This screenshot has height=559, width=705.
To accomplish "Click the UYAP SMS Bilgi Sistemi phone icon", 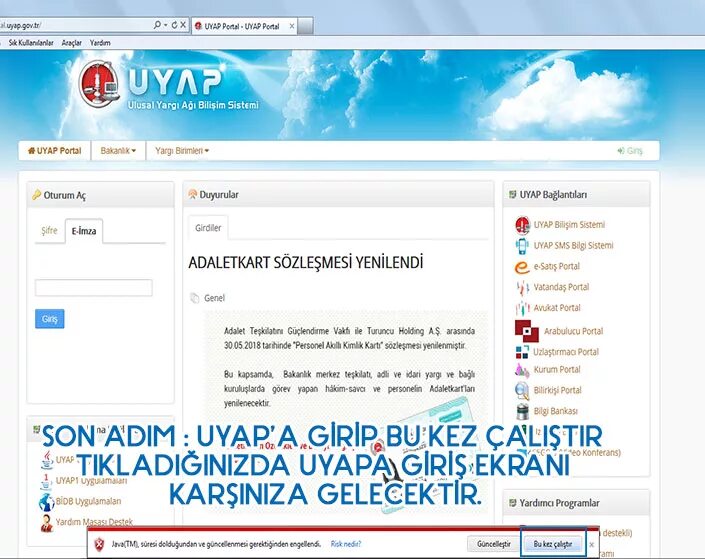I will tap(522, 246).
